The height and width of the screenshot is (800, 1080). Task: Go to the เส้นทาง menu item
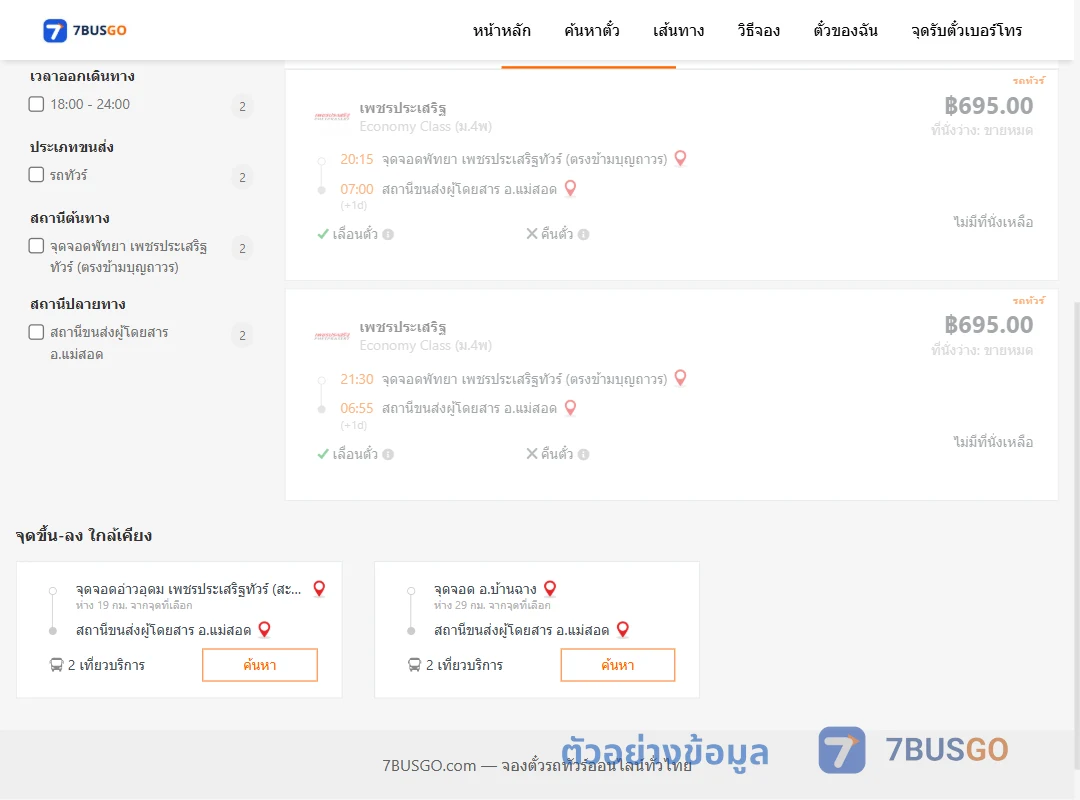(678, 30)
